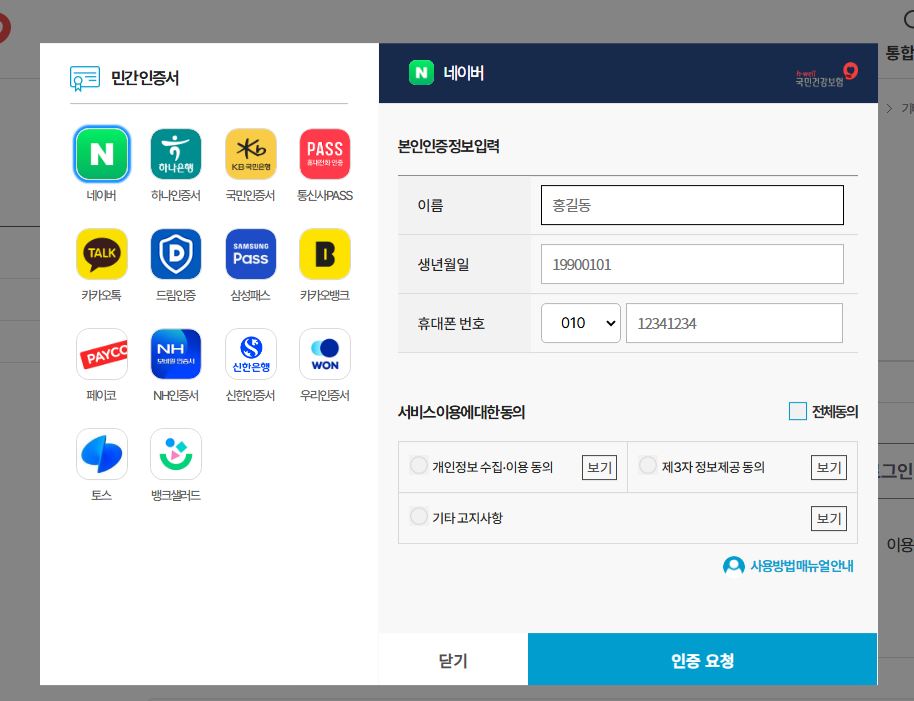Screen dimensions: 914x701
Task: Open the 사용방법매뉴얼안내 link
Action: point(788,566)
